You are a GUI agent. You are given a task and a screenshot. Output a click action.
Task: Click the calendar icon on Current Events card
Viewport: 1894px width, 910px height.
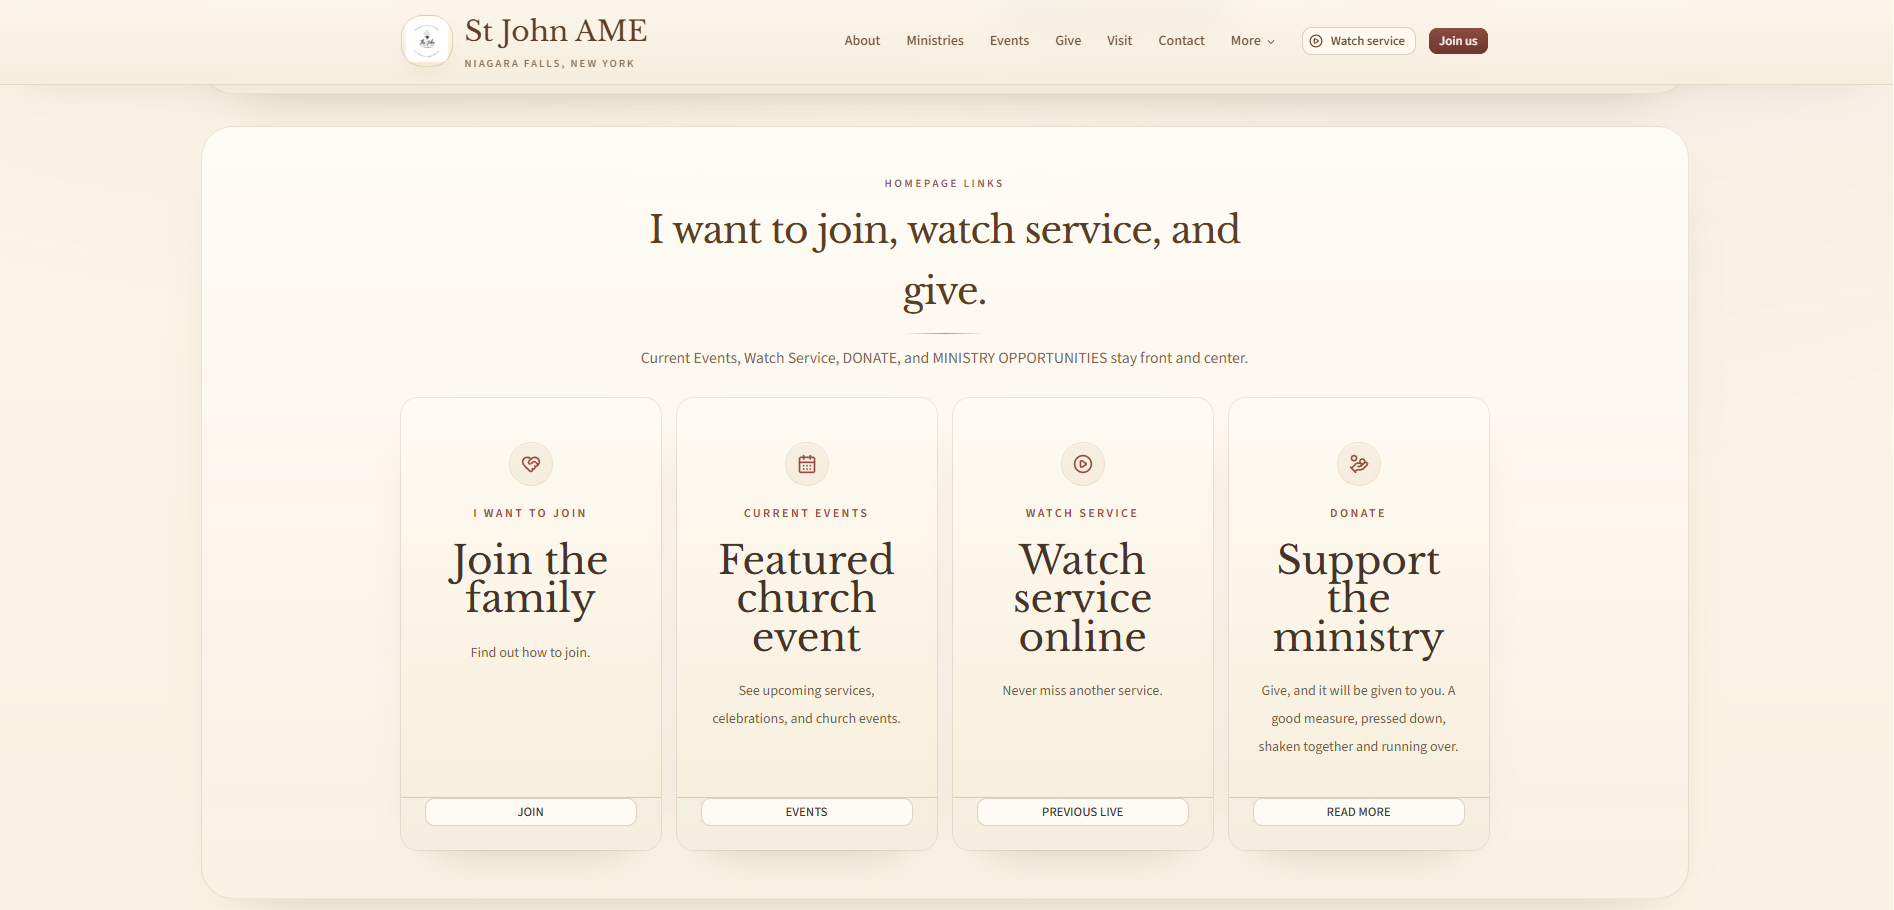click(x=806, y=463)
